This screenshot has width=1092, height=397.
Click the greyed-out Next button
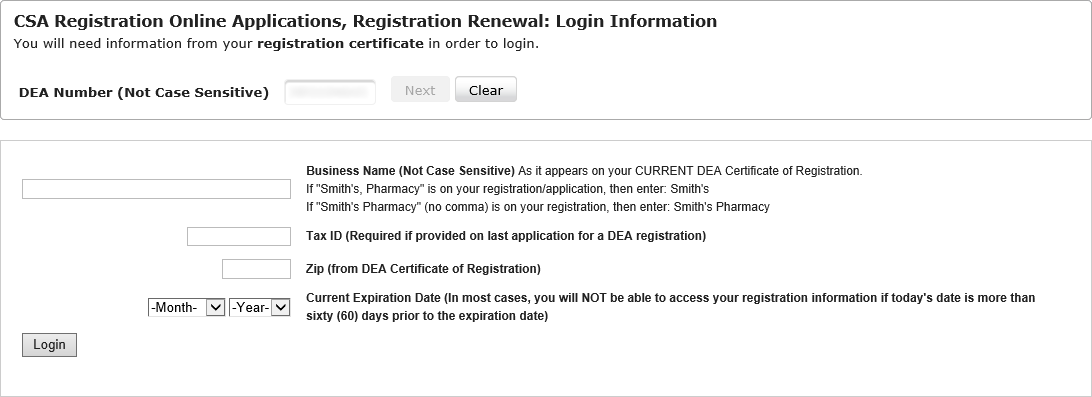[x=420, y=90]
